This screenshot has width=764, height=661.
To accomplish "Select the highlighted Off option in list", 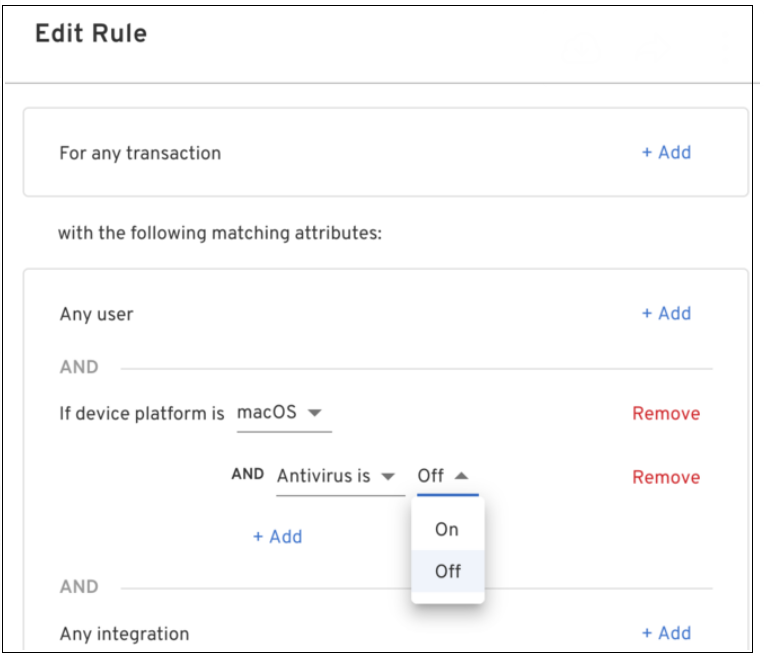I will click(x=448, y=572).
